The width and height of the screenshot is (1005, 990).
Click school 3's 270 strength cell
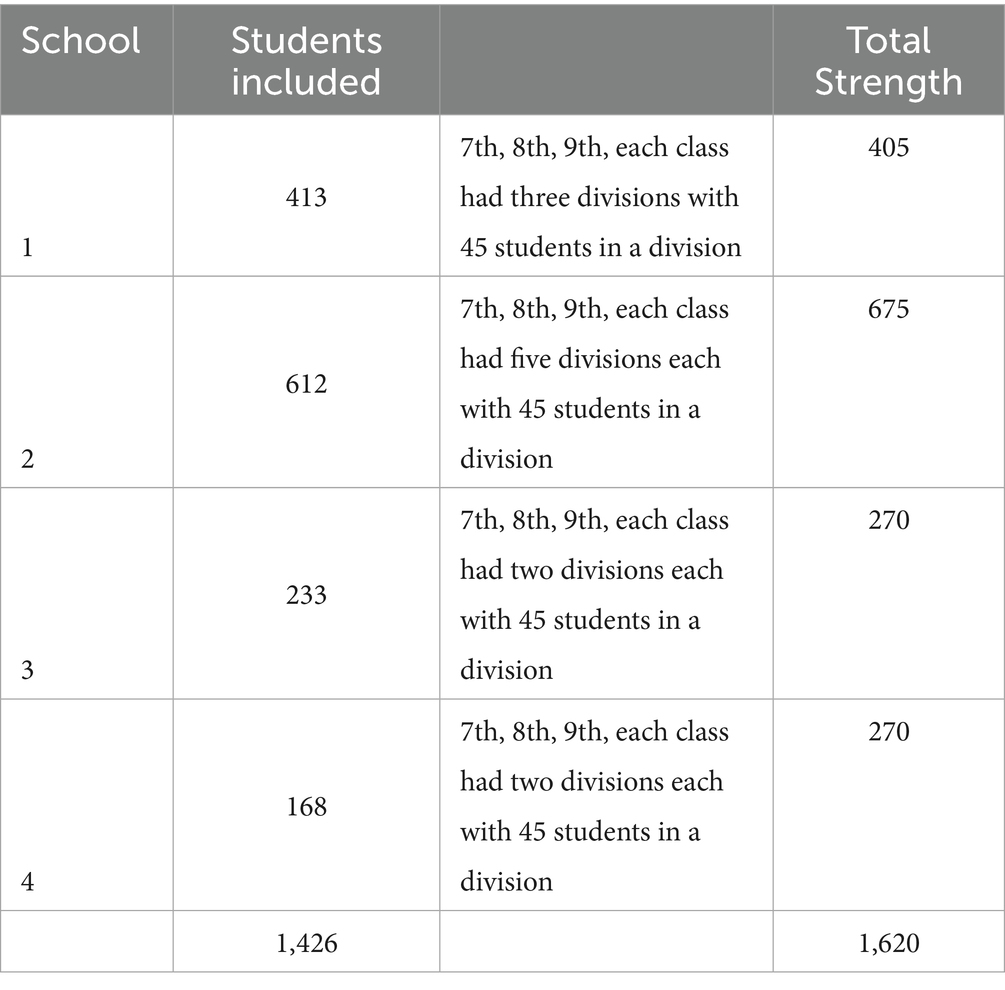(x=888, y=520)
